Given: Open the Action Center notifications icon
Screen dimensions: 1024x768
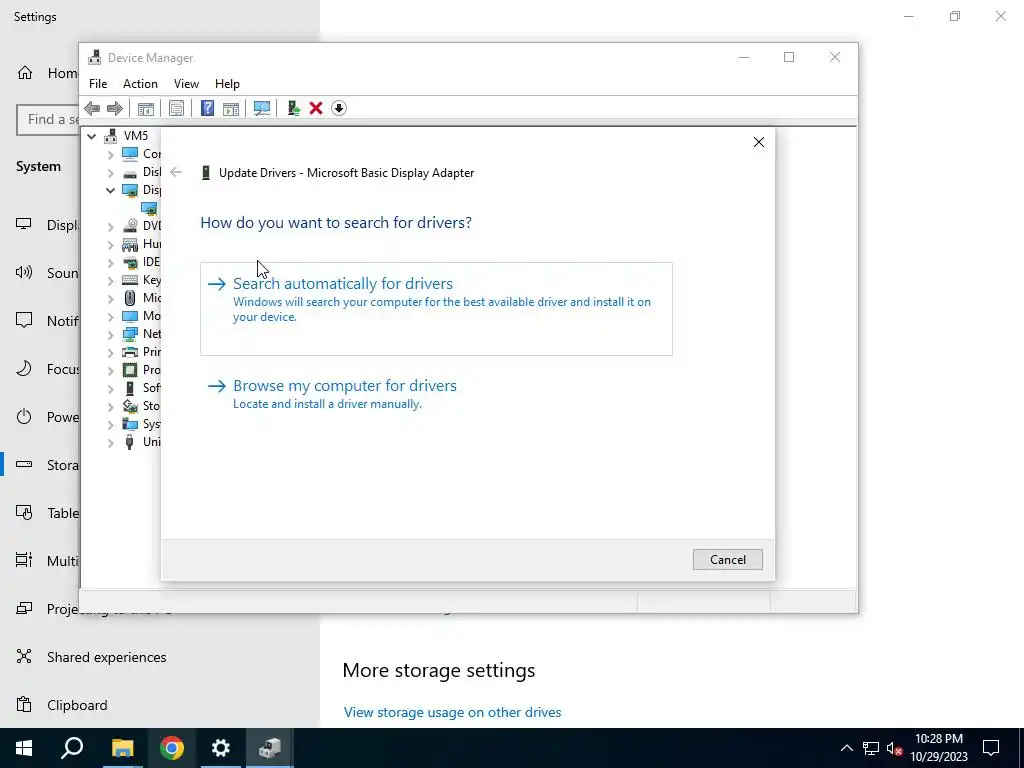Looking at the screenshot, I should click(x=991, y=748).
